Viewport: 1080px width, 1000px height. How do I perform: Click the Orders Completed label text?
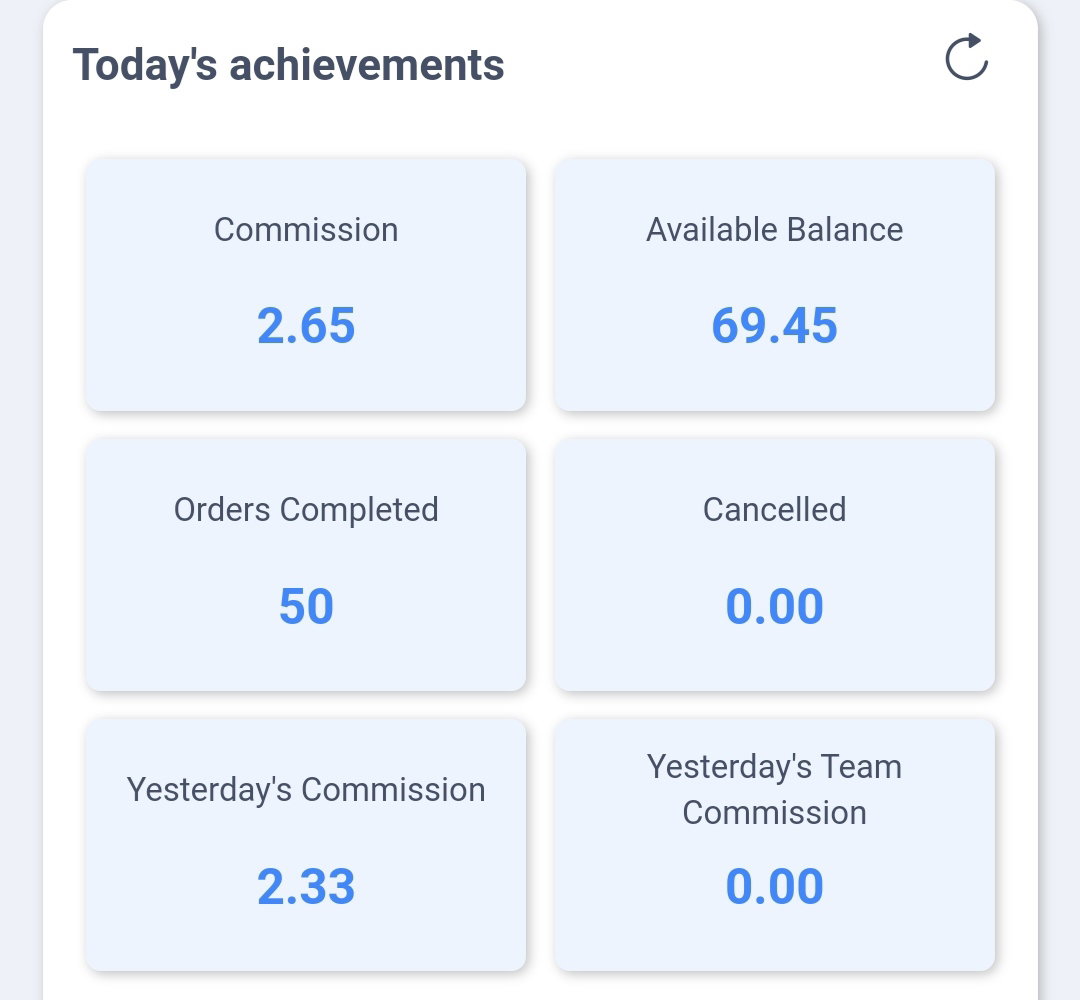click(306, 510)
